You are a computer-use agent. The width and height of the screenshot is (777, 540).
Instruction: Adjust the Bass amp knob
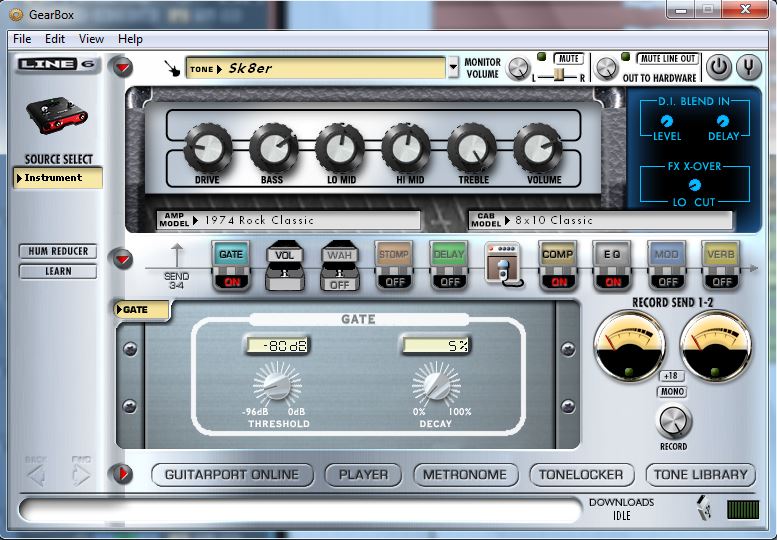click(274, 148)
